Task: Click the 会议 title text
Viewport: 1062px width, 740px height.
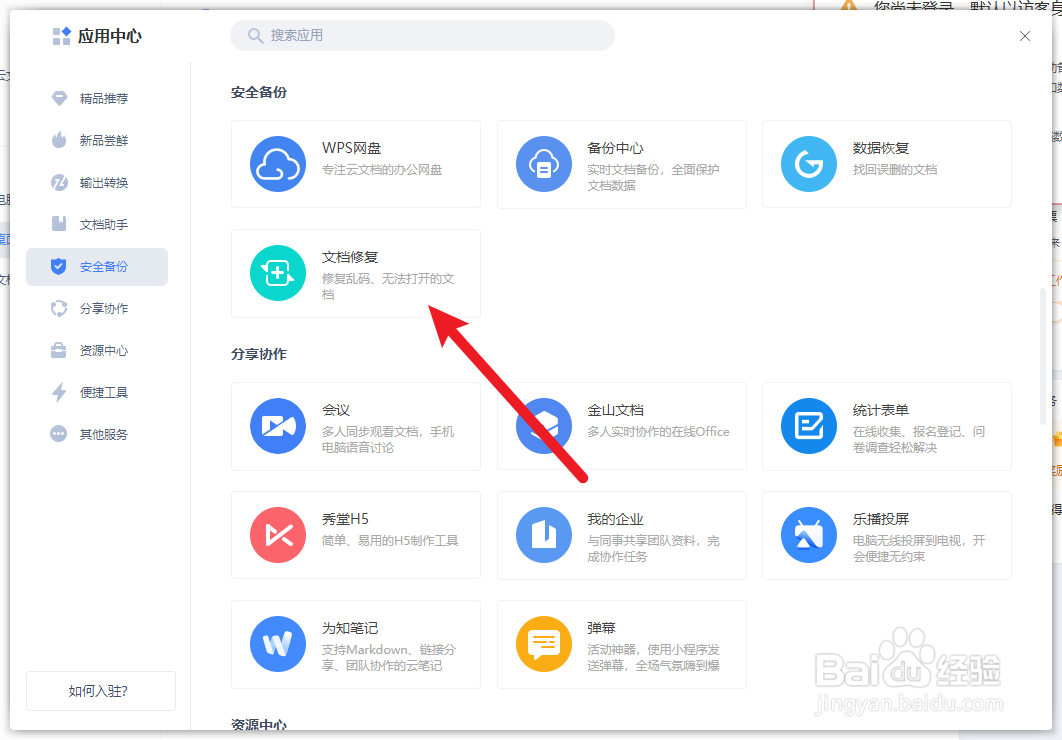Action: (x=336, y=410)
